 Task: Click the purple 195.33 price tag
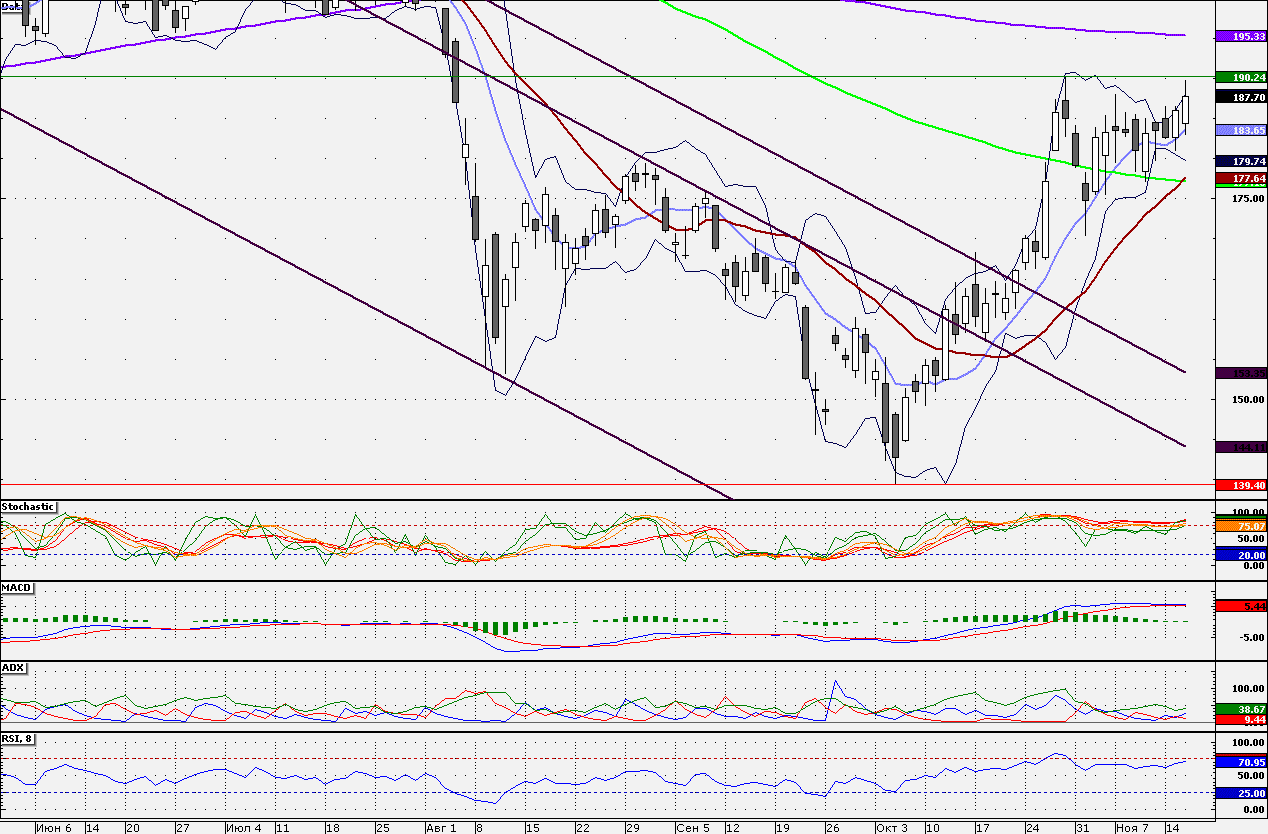pyautogui.click(x=1241, y=36)
